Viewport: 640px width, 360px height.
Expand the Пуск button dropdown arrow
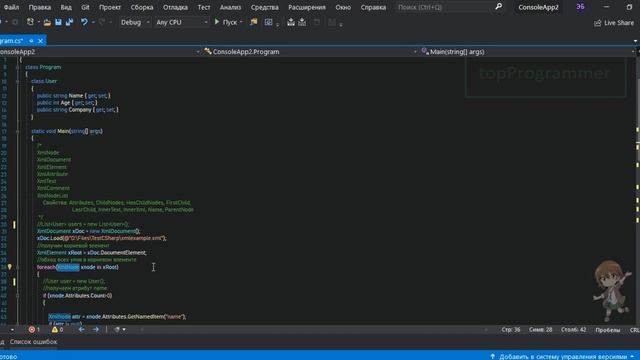(x=241, y=22)
